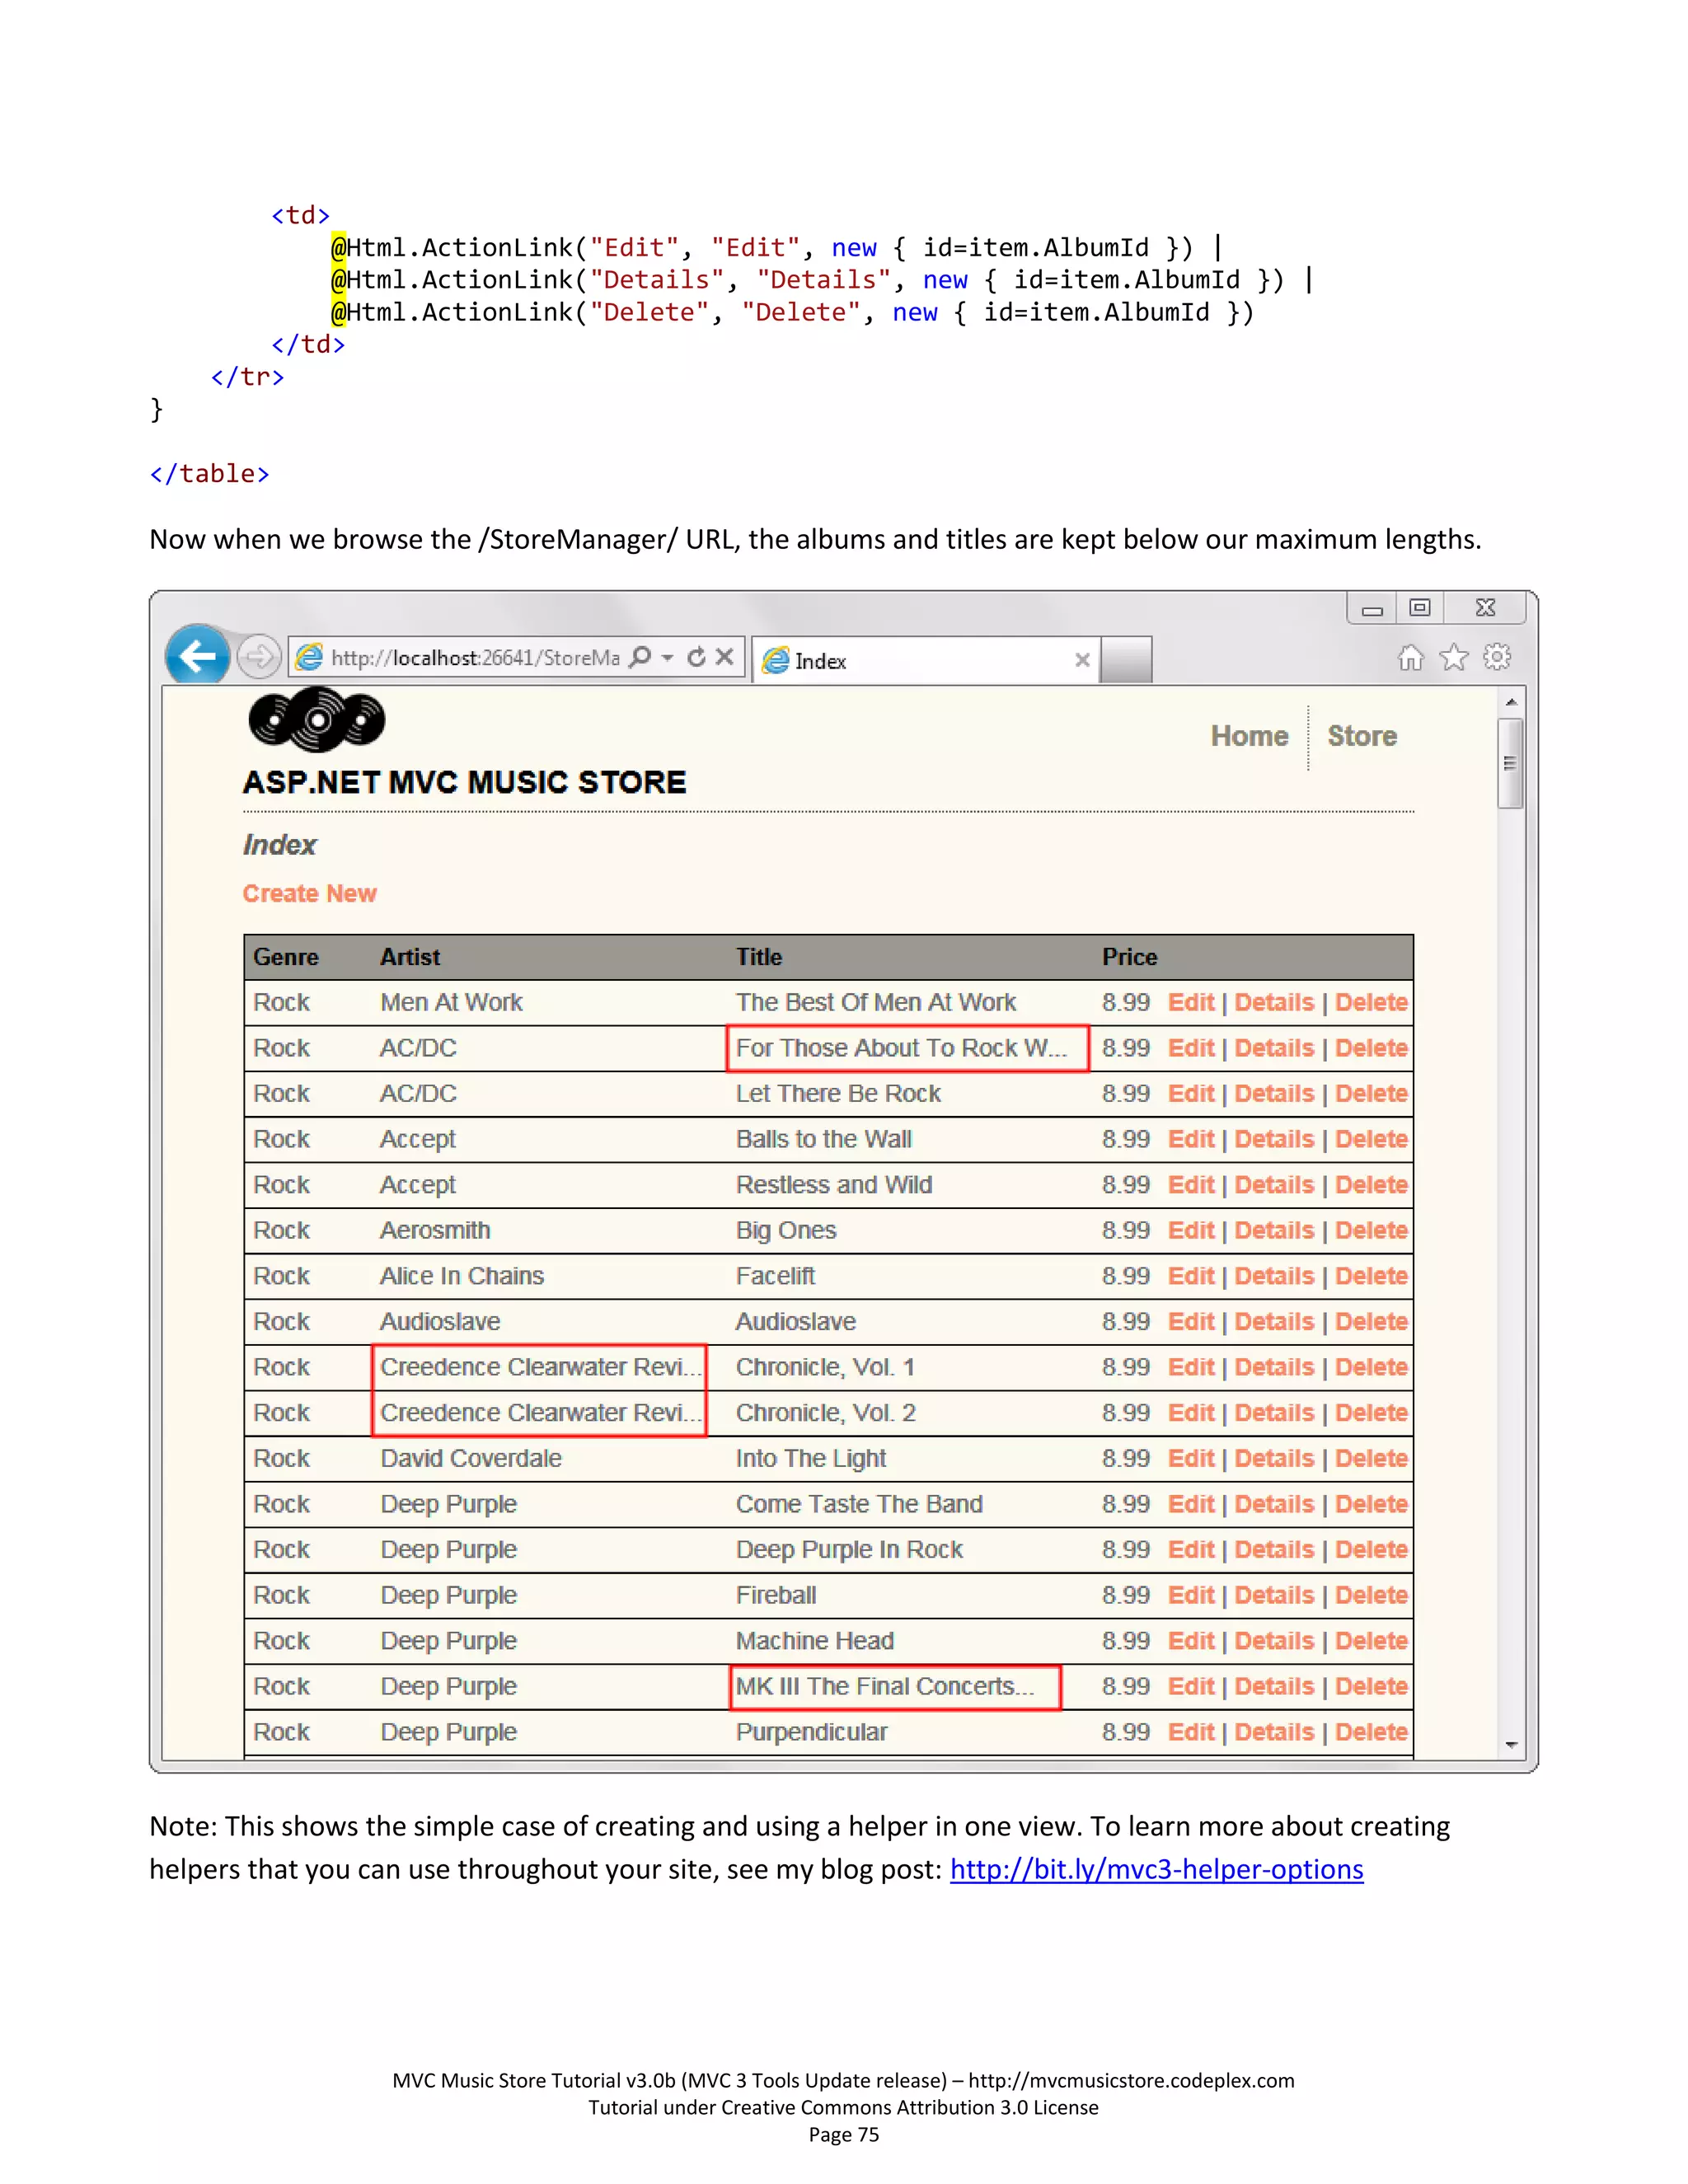Open the Tools gear icon
Screen dimensions: 1688x2184
1497,658
